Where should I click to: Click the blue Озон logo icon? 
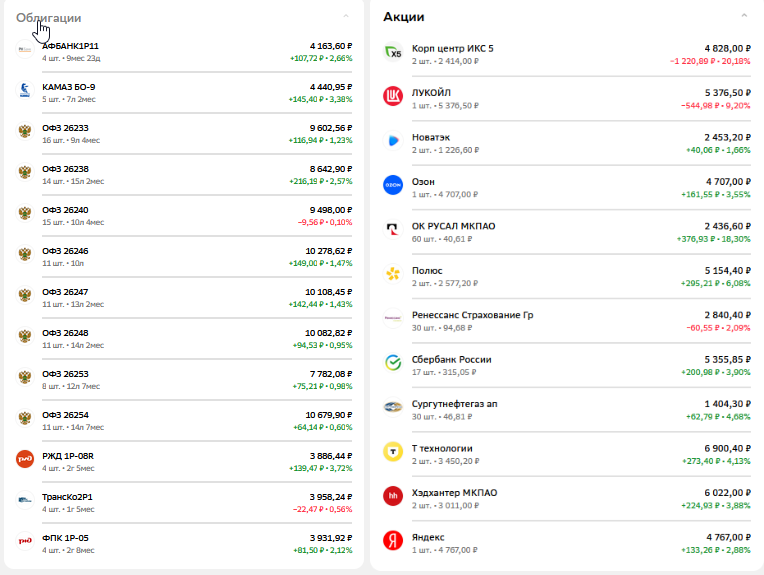point(393,185)
